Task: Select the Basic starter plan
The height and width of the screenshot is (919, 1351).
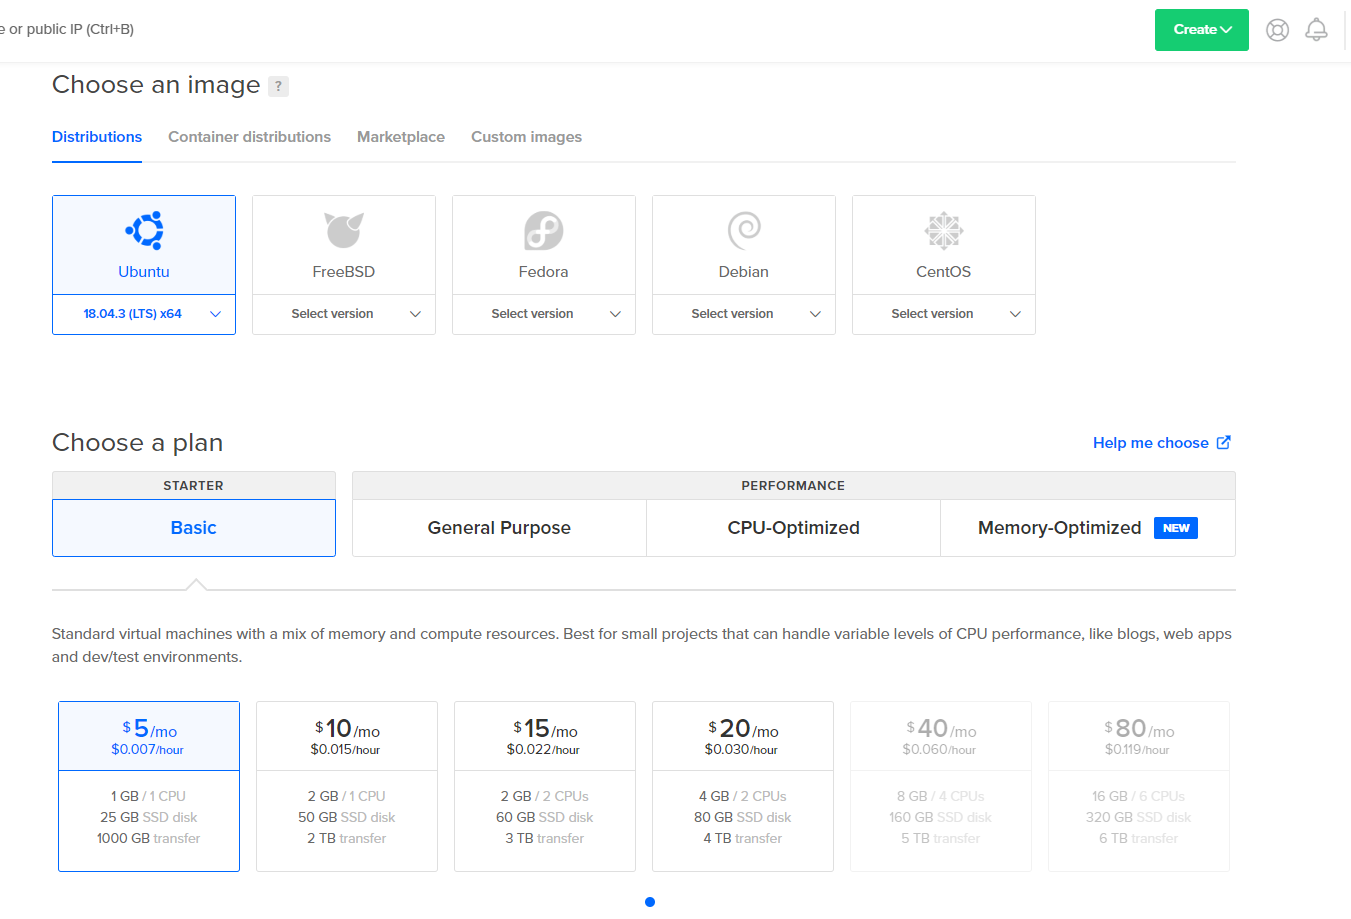Action: tap(194, 528)
